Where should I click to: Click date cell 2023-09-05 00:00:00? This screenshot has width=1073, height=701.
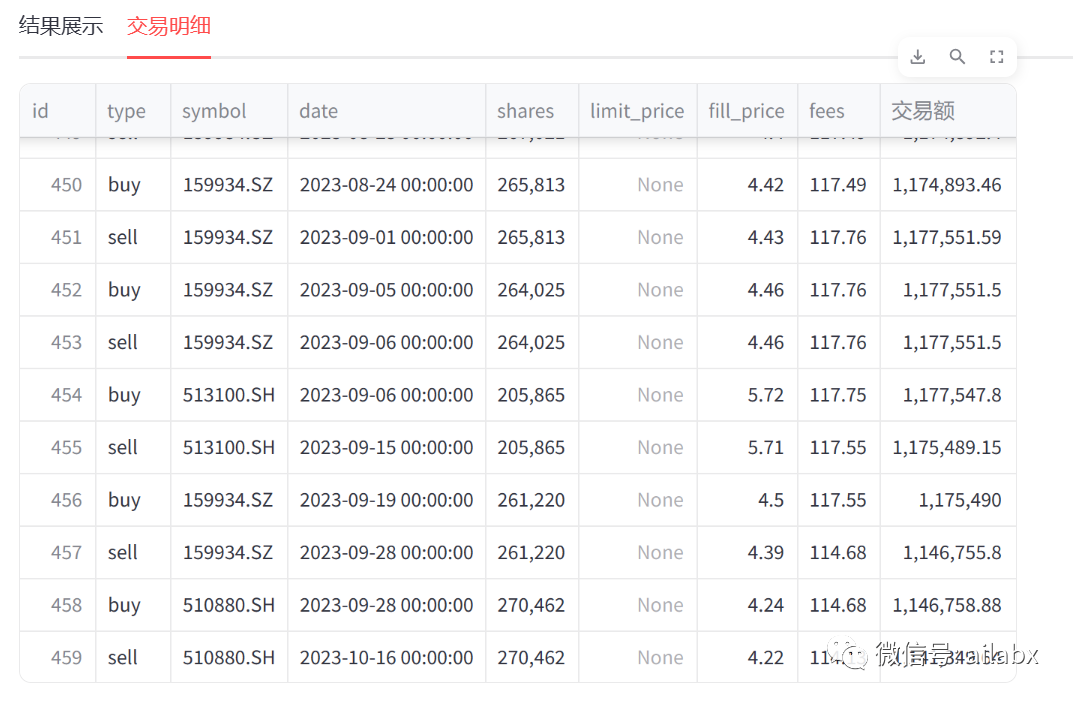pyautogui.click(x=387, y=290)
